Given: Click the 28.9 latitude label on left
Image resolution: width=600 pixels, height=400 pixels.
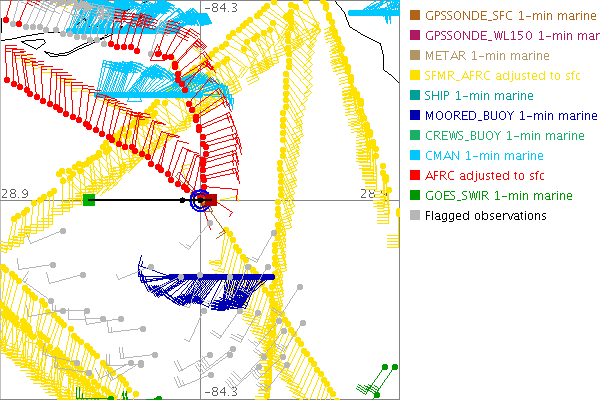Looking at the screenshot, I should click(14, 192).
